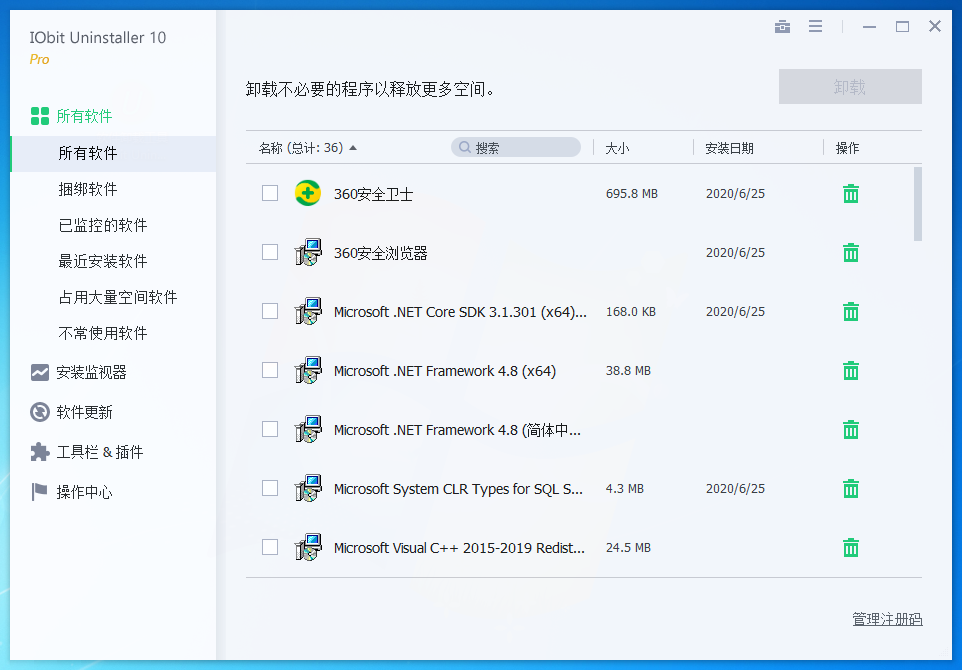
Task: Click the magnifier icon in search box
Action: (464, 147)
